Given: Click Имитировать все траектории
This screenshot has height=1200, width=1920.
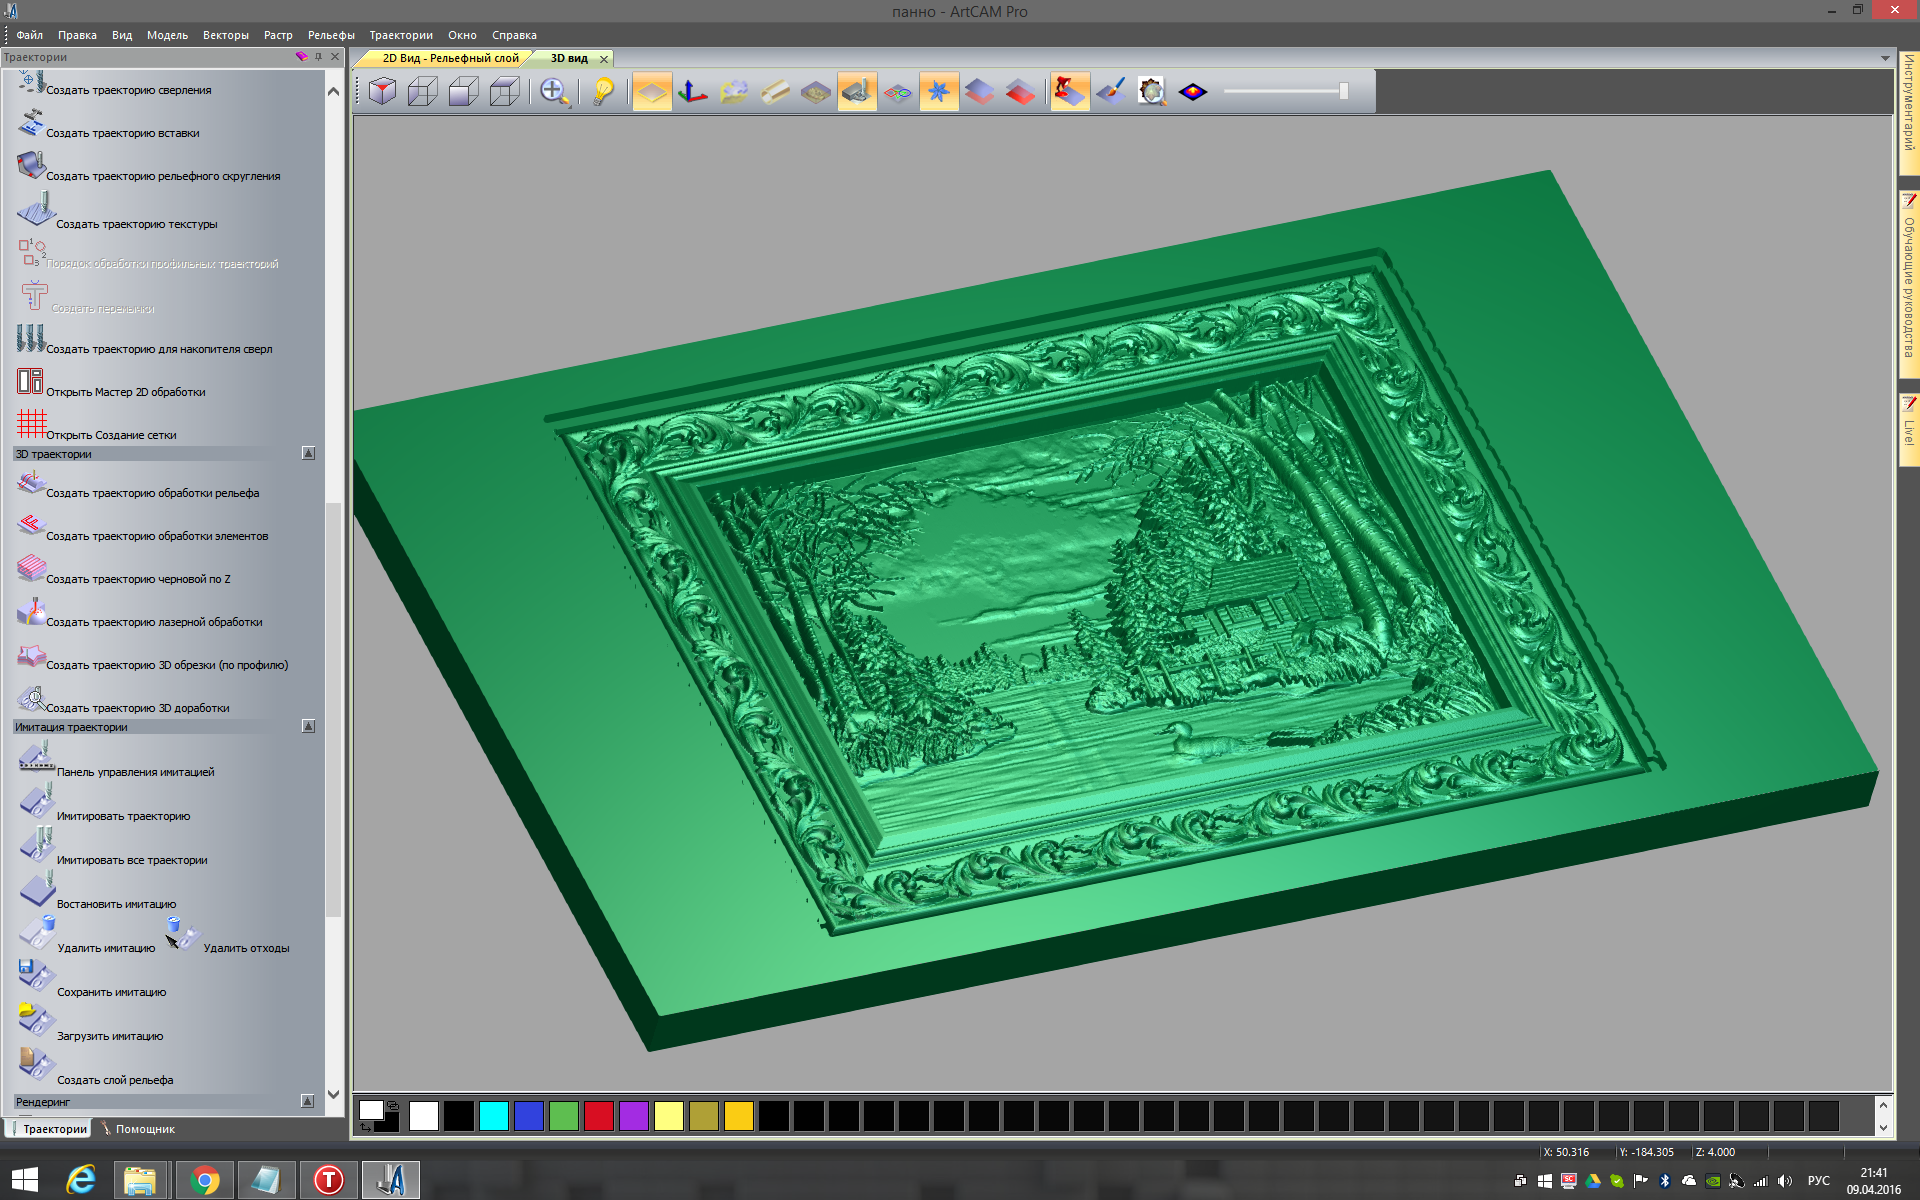Looking at the screenshot, I should pos(131,860).
